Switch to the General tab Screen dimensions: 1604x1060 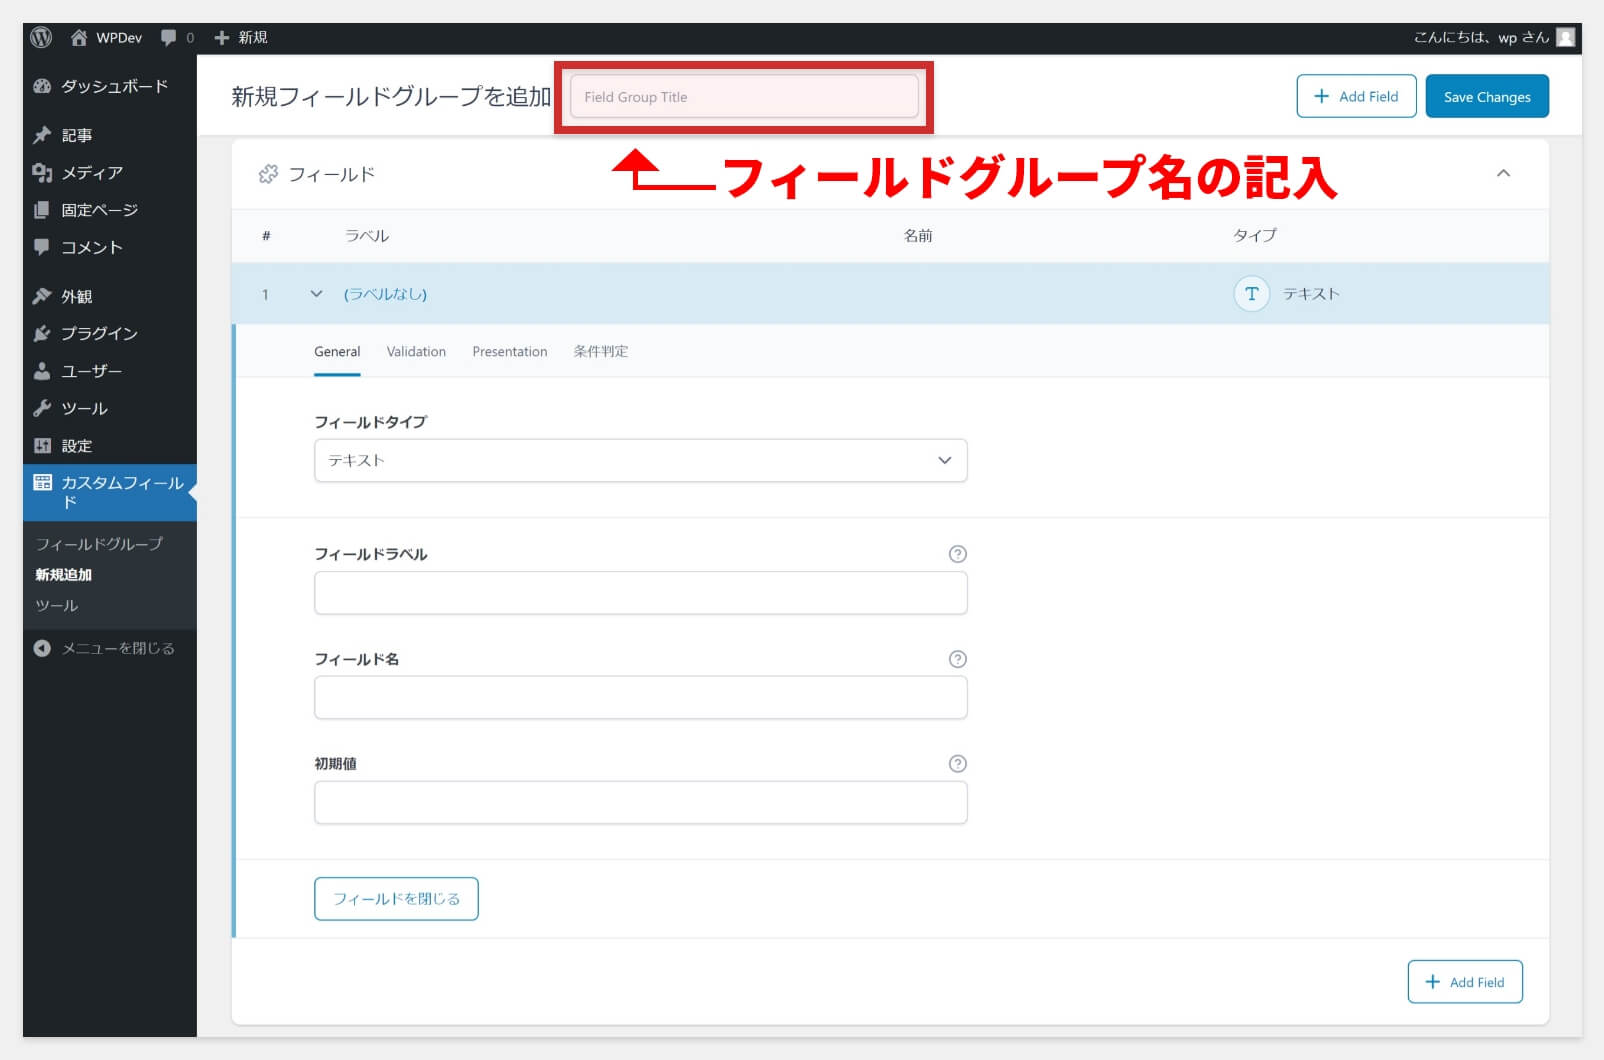337,352
